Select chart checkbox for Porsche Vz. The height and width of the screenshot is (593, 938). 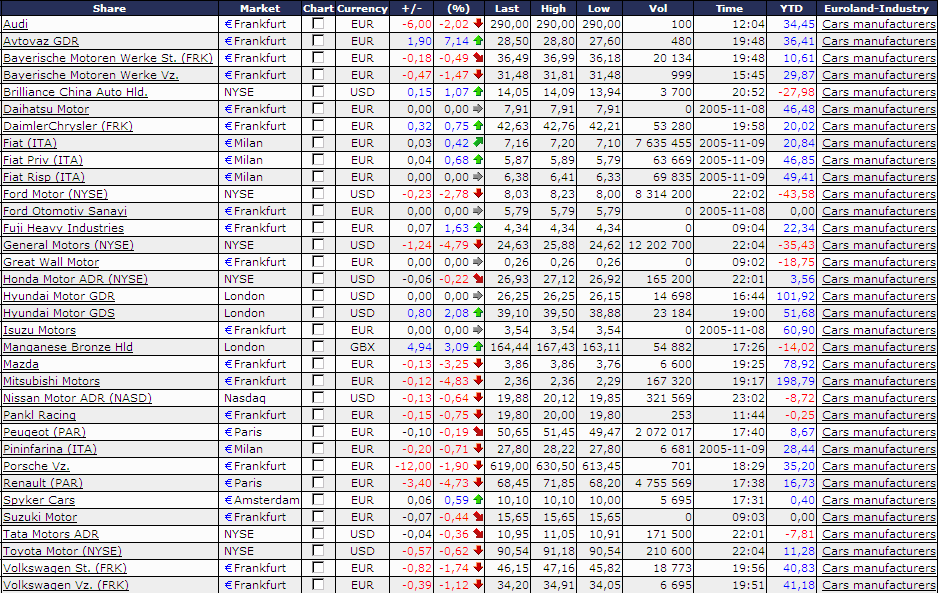coord(318,466)
